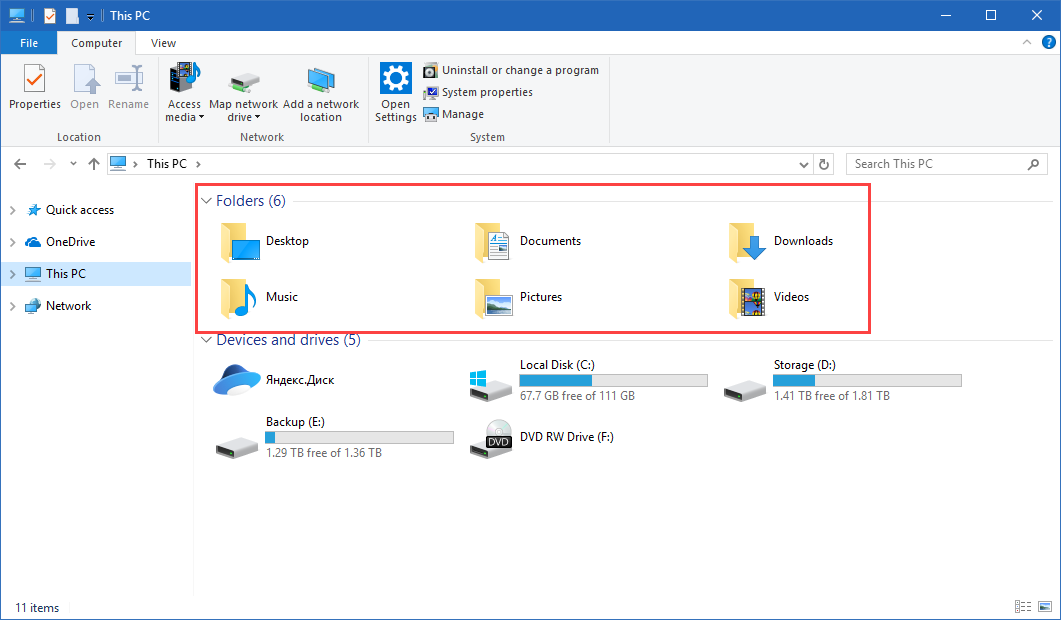Select the Access media icon

point(184,90)
